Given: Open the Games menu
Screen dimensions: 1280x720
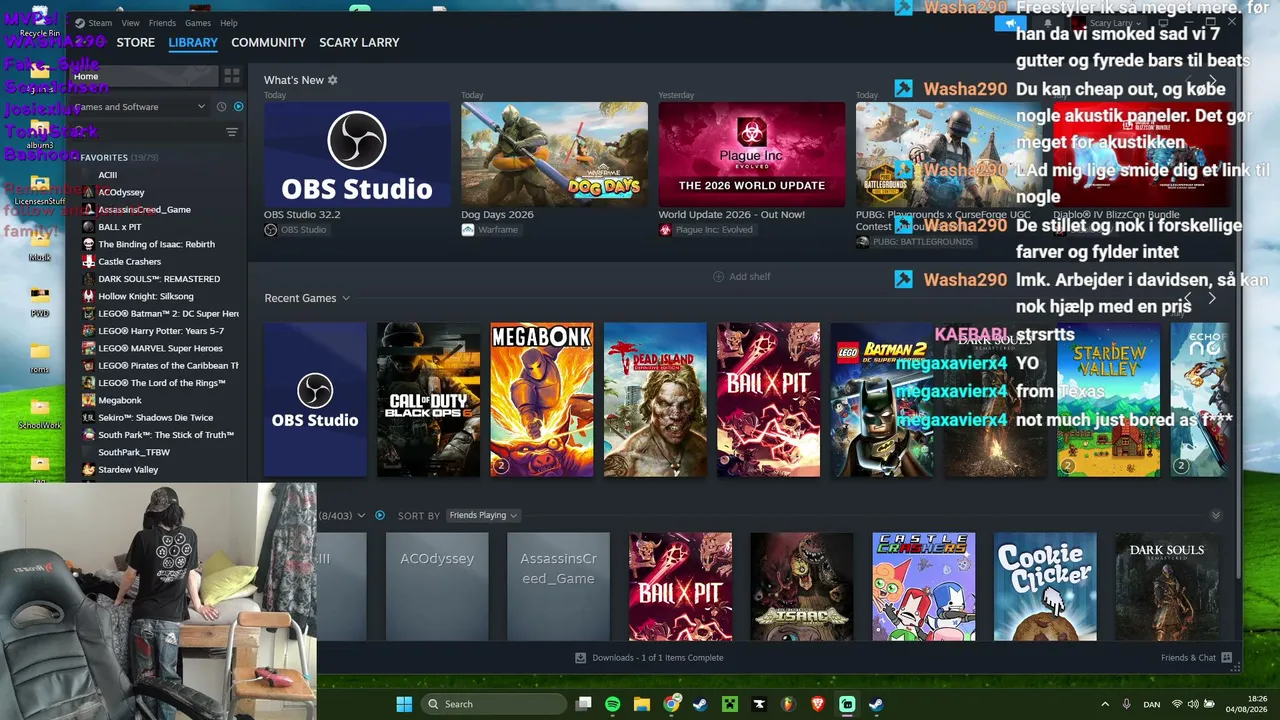Looking at the screenshot, I should (198, 23).
